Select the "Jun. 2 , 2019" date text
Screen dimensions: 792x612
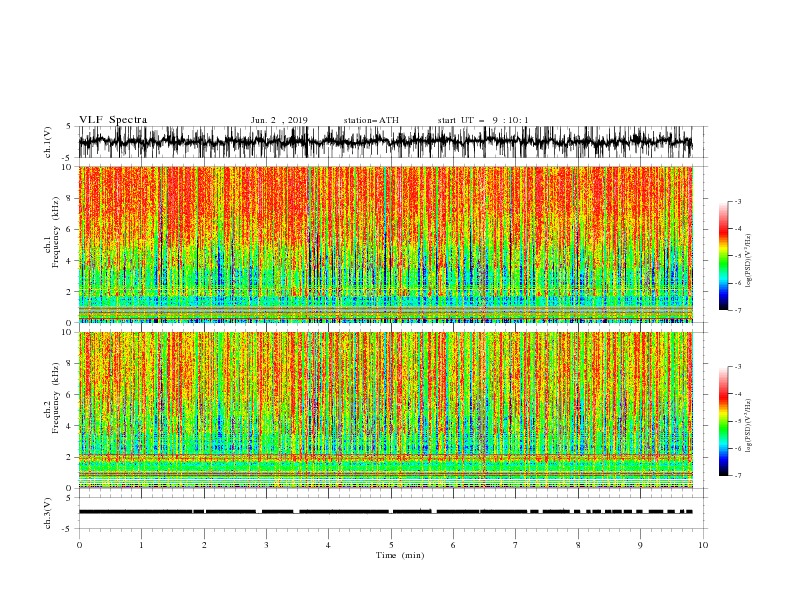pos(279,120)
